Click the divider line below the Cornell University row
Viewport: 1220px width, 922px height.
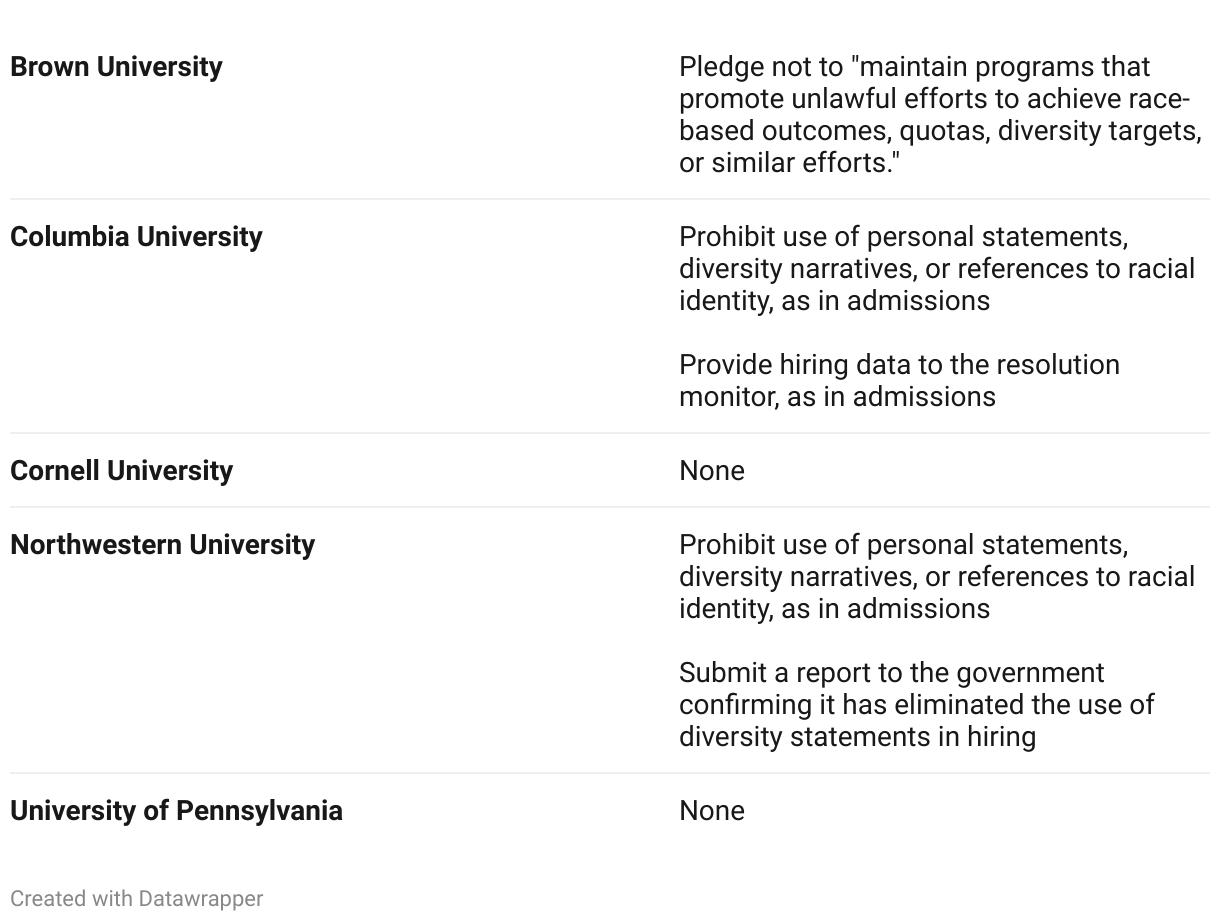[610, 507]
